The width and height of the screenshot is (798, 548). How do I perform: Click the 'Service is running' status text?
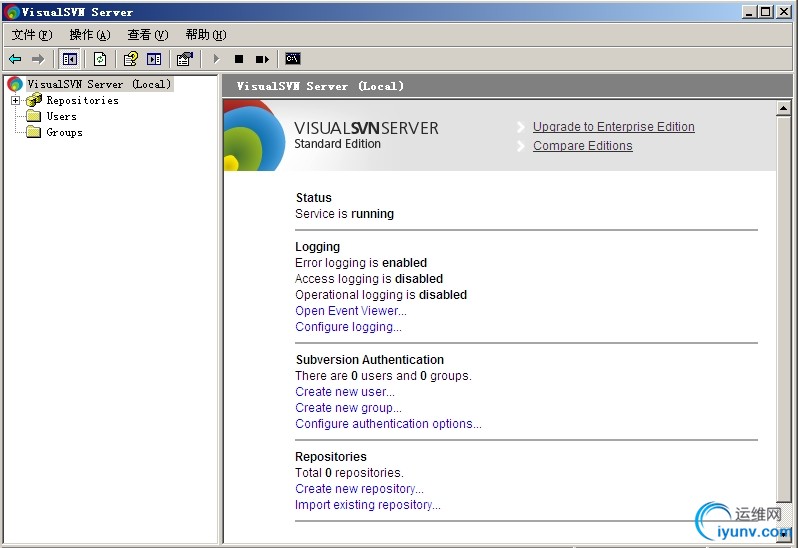(x=345, y=214)
